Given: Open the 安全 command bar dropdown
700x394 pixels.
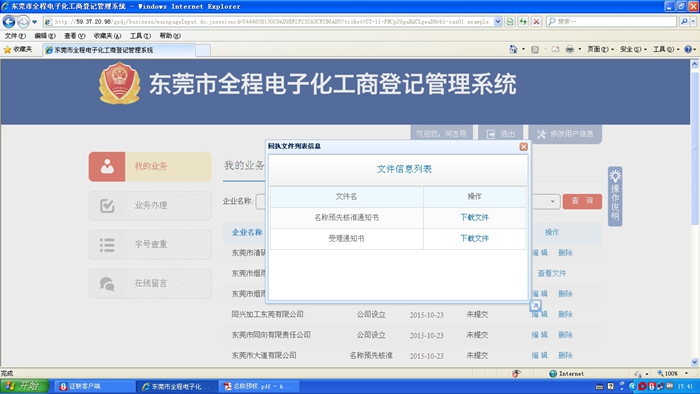Looking at the screenshot, I should [633, 49].
